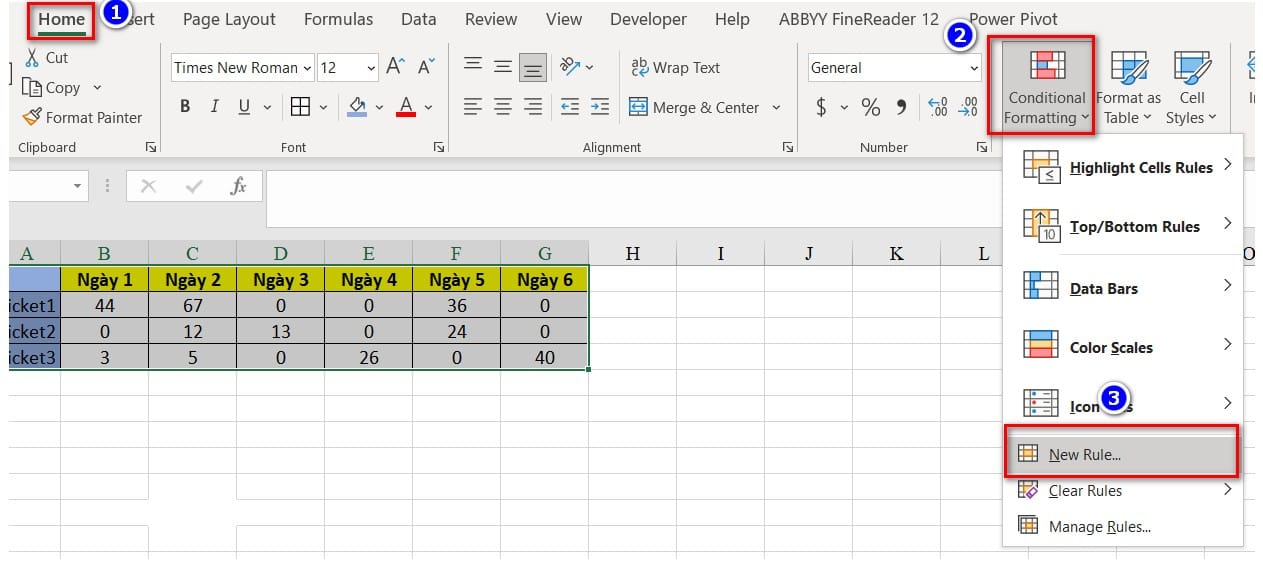Click Increase Indent icon
The height and width of the screenshot is (565, 1263).
pyautogui.click(x=599, y=107)
